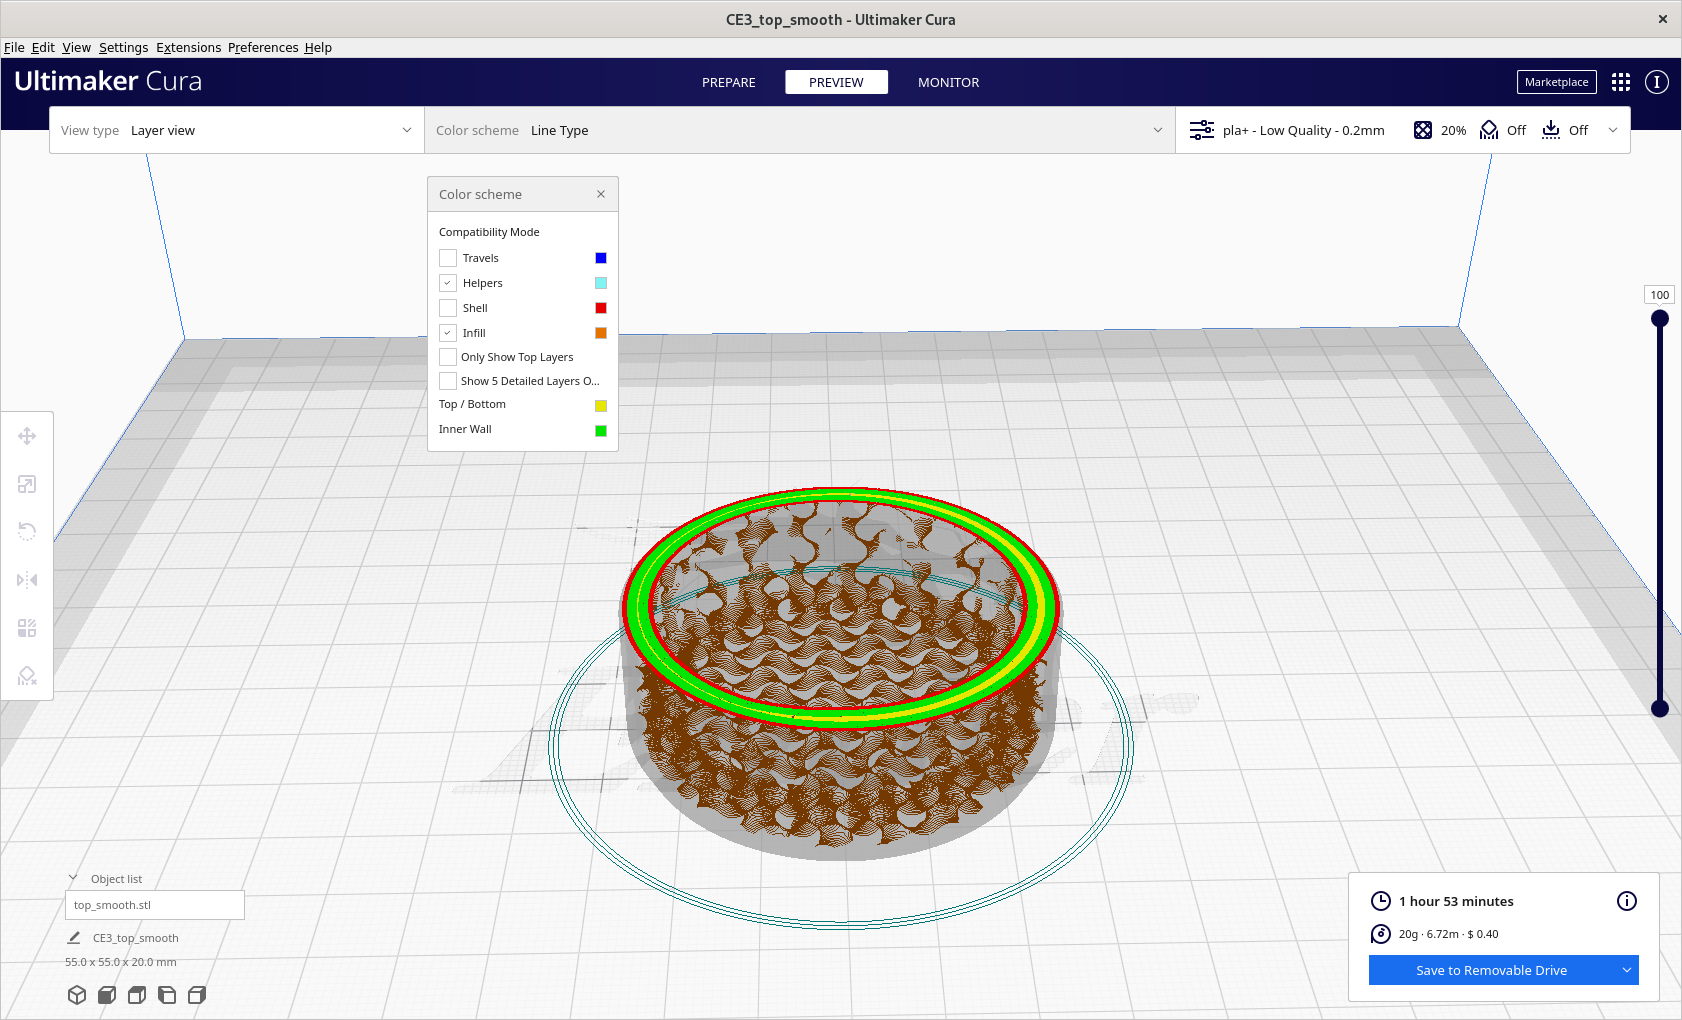1682x1020 pixels.
Task: Switch to left side camera view
Action: point(167,995)
